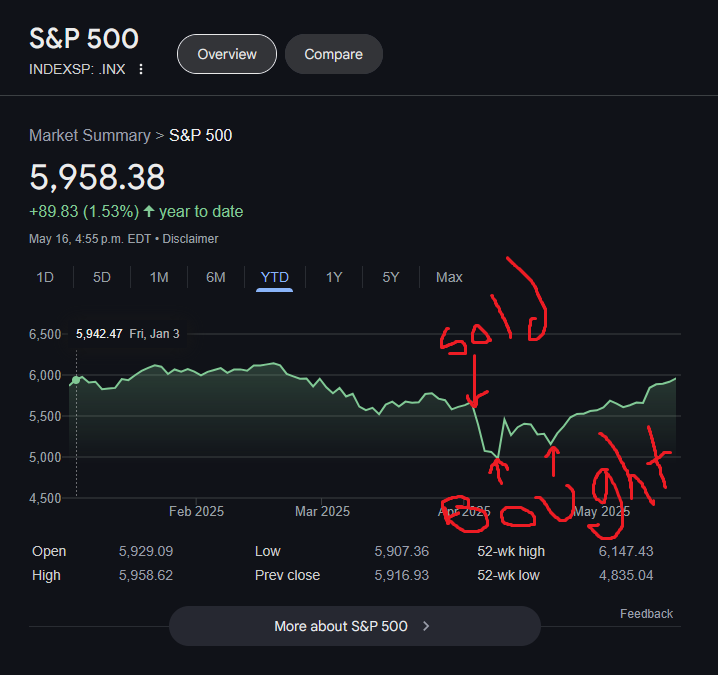This screenshot has width=718, height=675.
Task: Switch chart to 5Y range
Action: [x=391, y=277]
